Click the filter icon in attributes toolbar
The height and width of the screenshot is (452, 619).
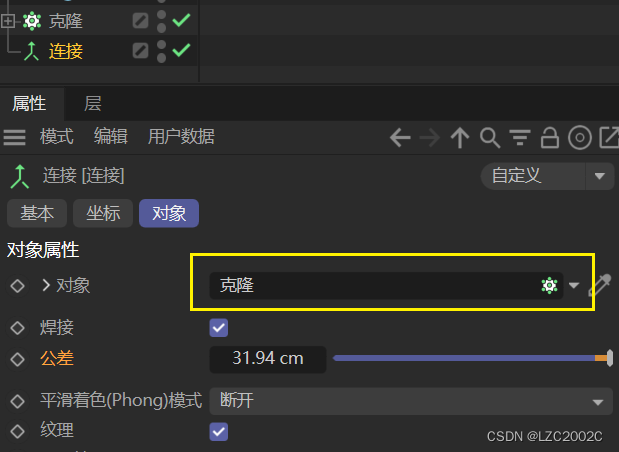[520, 138]
